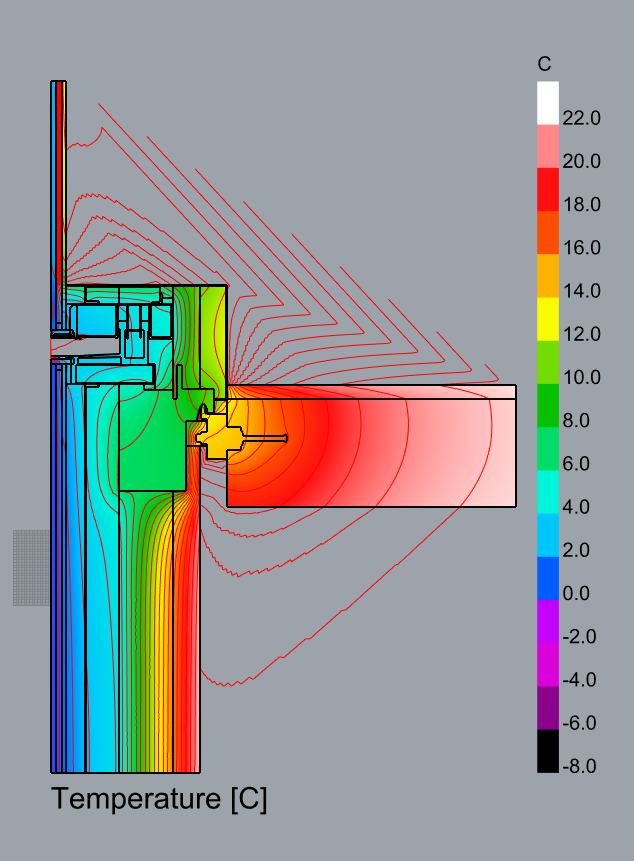This screenshot has width=634, height=861.
Task: Click the "Temperature [C]" caption text
Action: click(x=159, y=800)
